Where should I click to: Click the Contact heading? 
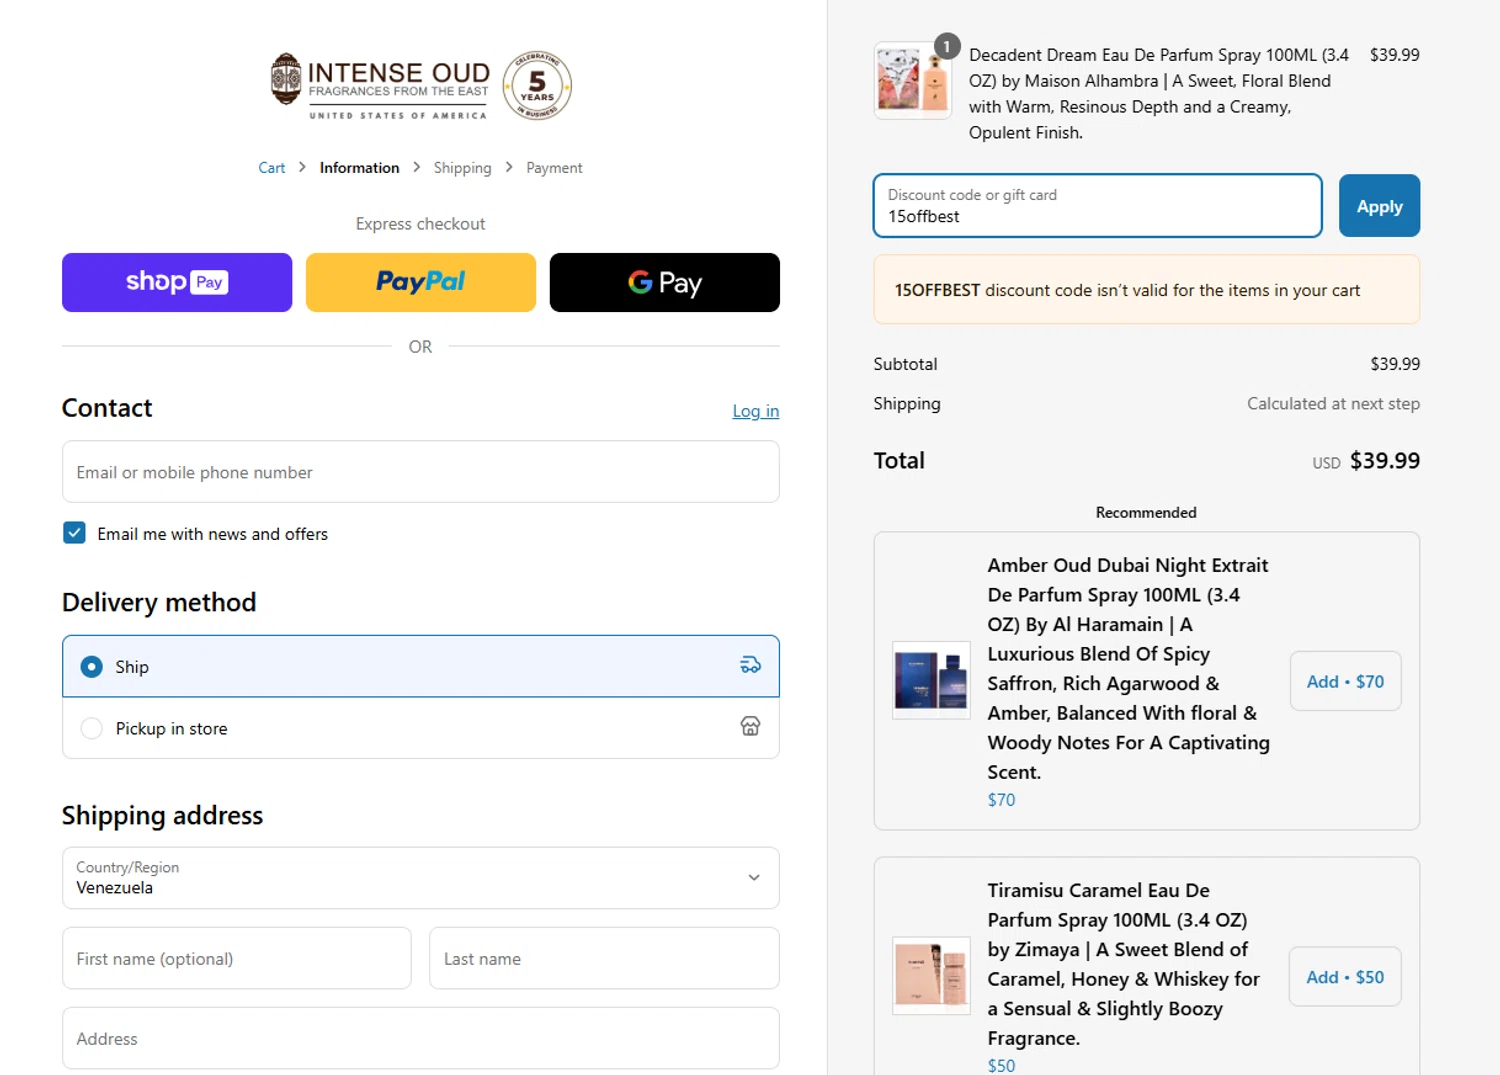tap(107, 408)
